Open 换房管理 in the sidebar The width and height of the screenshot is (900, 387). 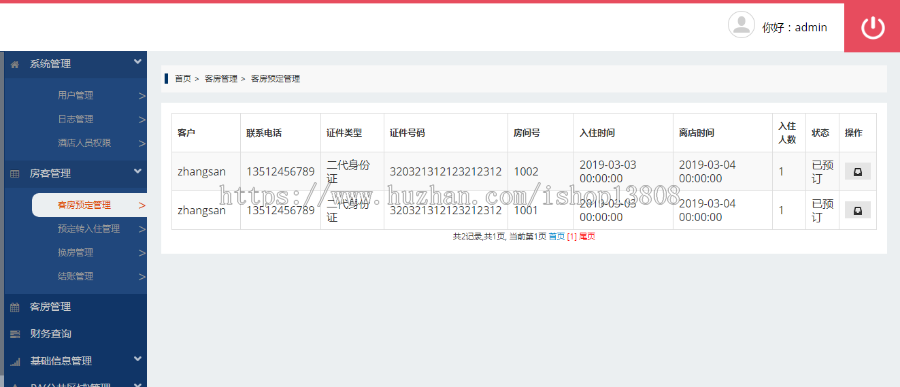click(75, 253)
